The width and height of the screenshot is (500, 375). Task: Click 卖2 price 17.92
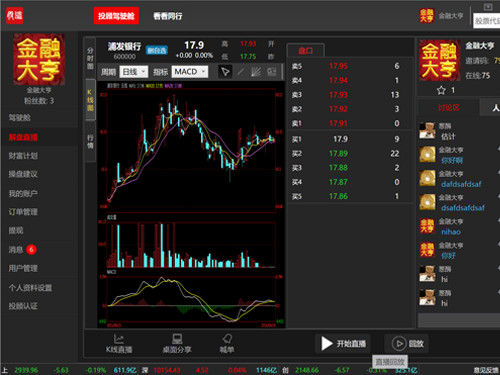338,109
